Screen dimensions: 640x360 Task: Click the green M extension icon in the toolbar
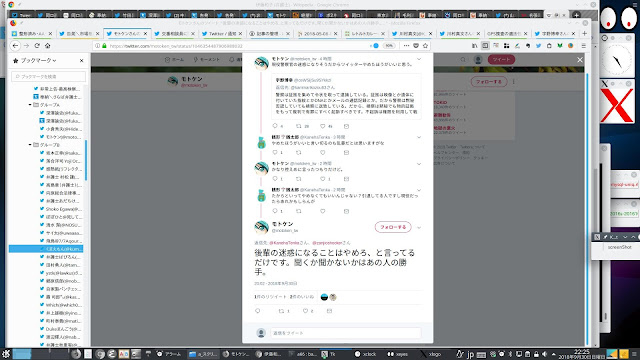pyautogui.click(x=560, y=46)
